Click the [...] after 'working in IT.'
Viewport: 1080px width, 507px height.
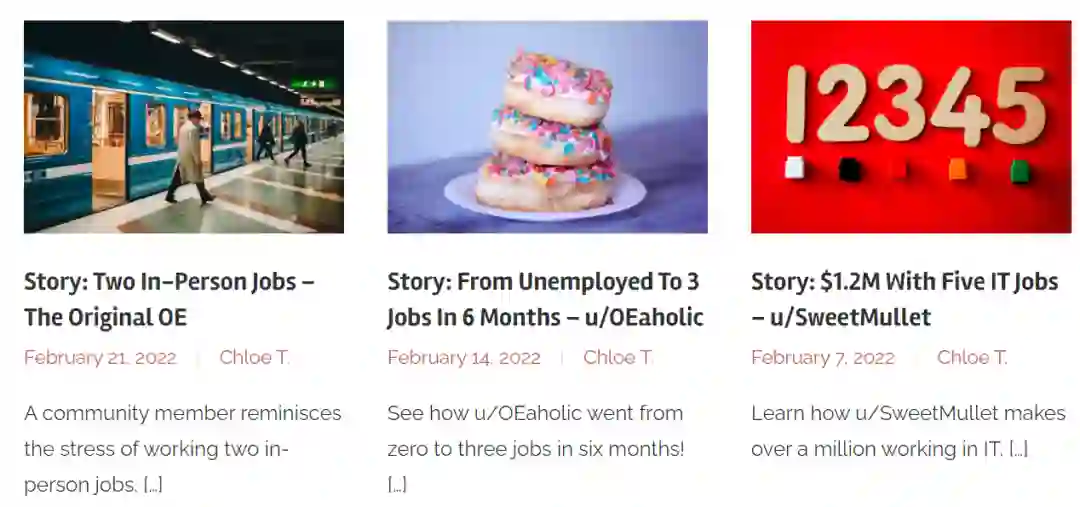click(x=1018, y=450)
